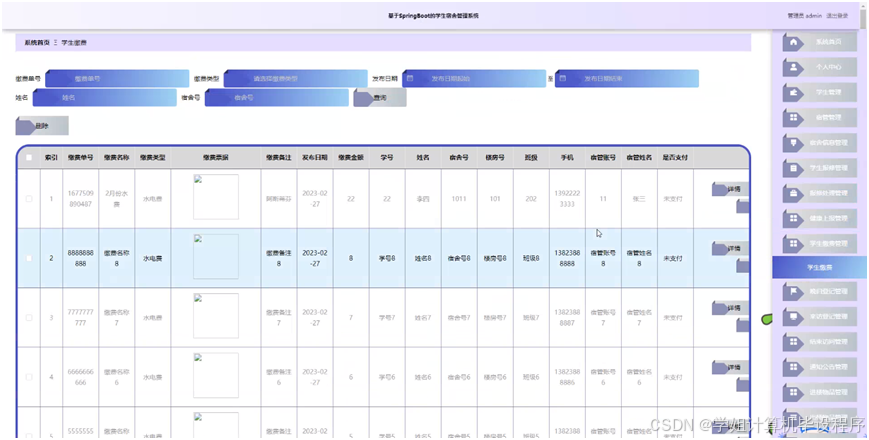
Task: Tick the select-all checkbox in table header
Action: 29,157
